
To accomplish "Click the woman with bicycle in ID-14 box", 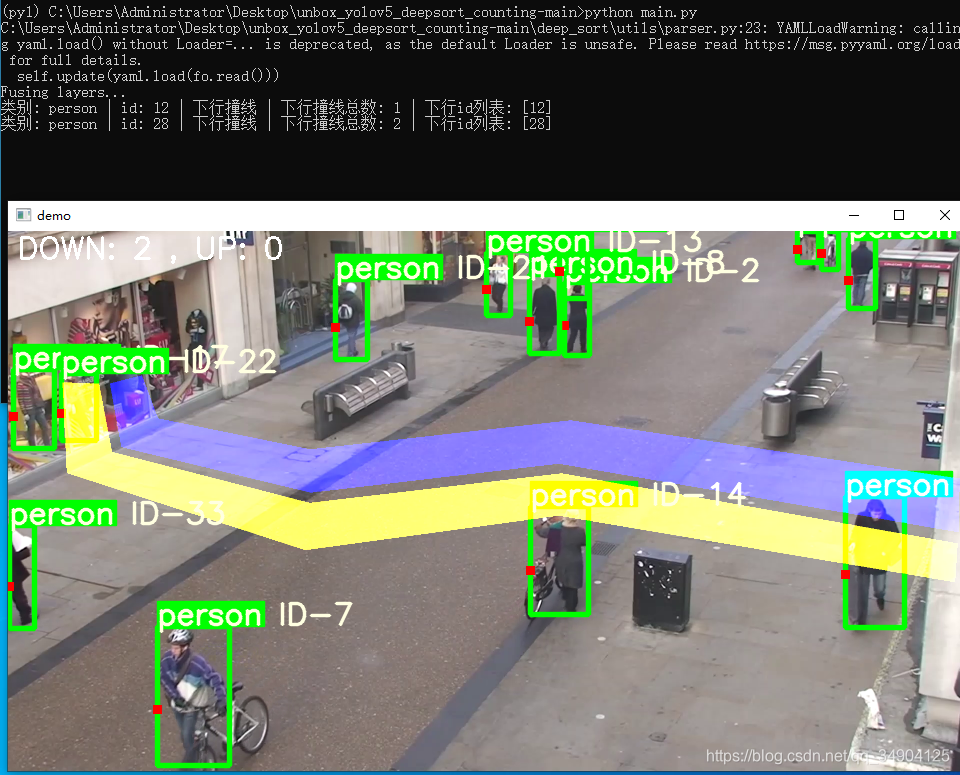I will click(559, 561).
